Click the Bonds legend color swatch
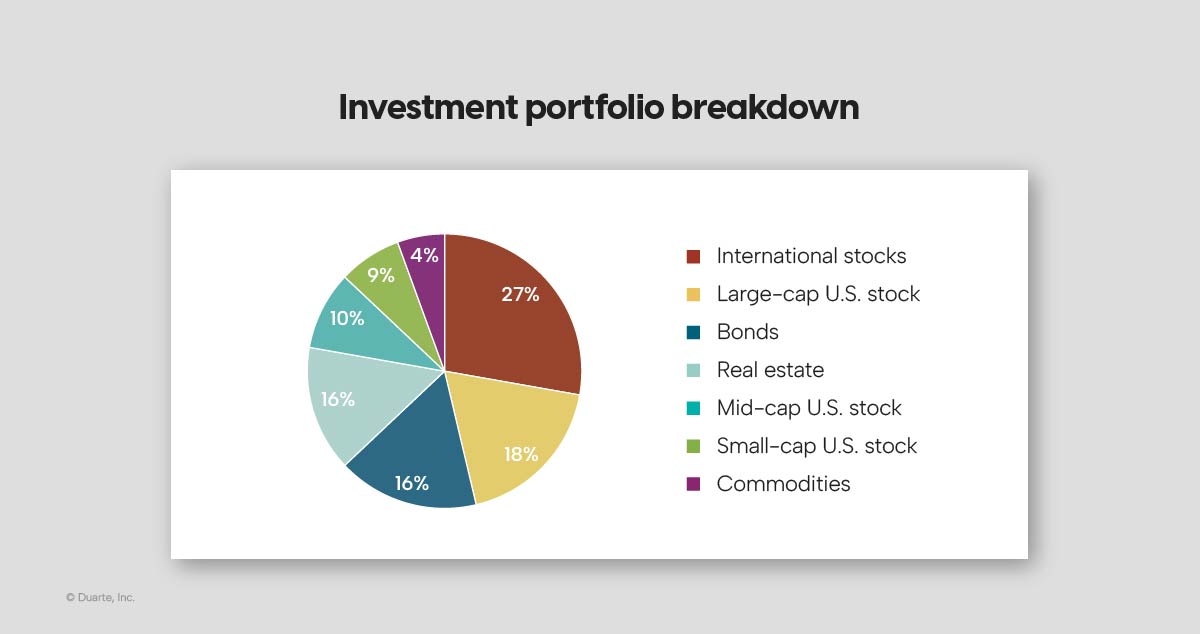 693,333
